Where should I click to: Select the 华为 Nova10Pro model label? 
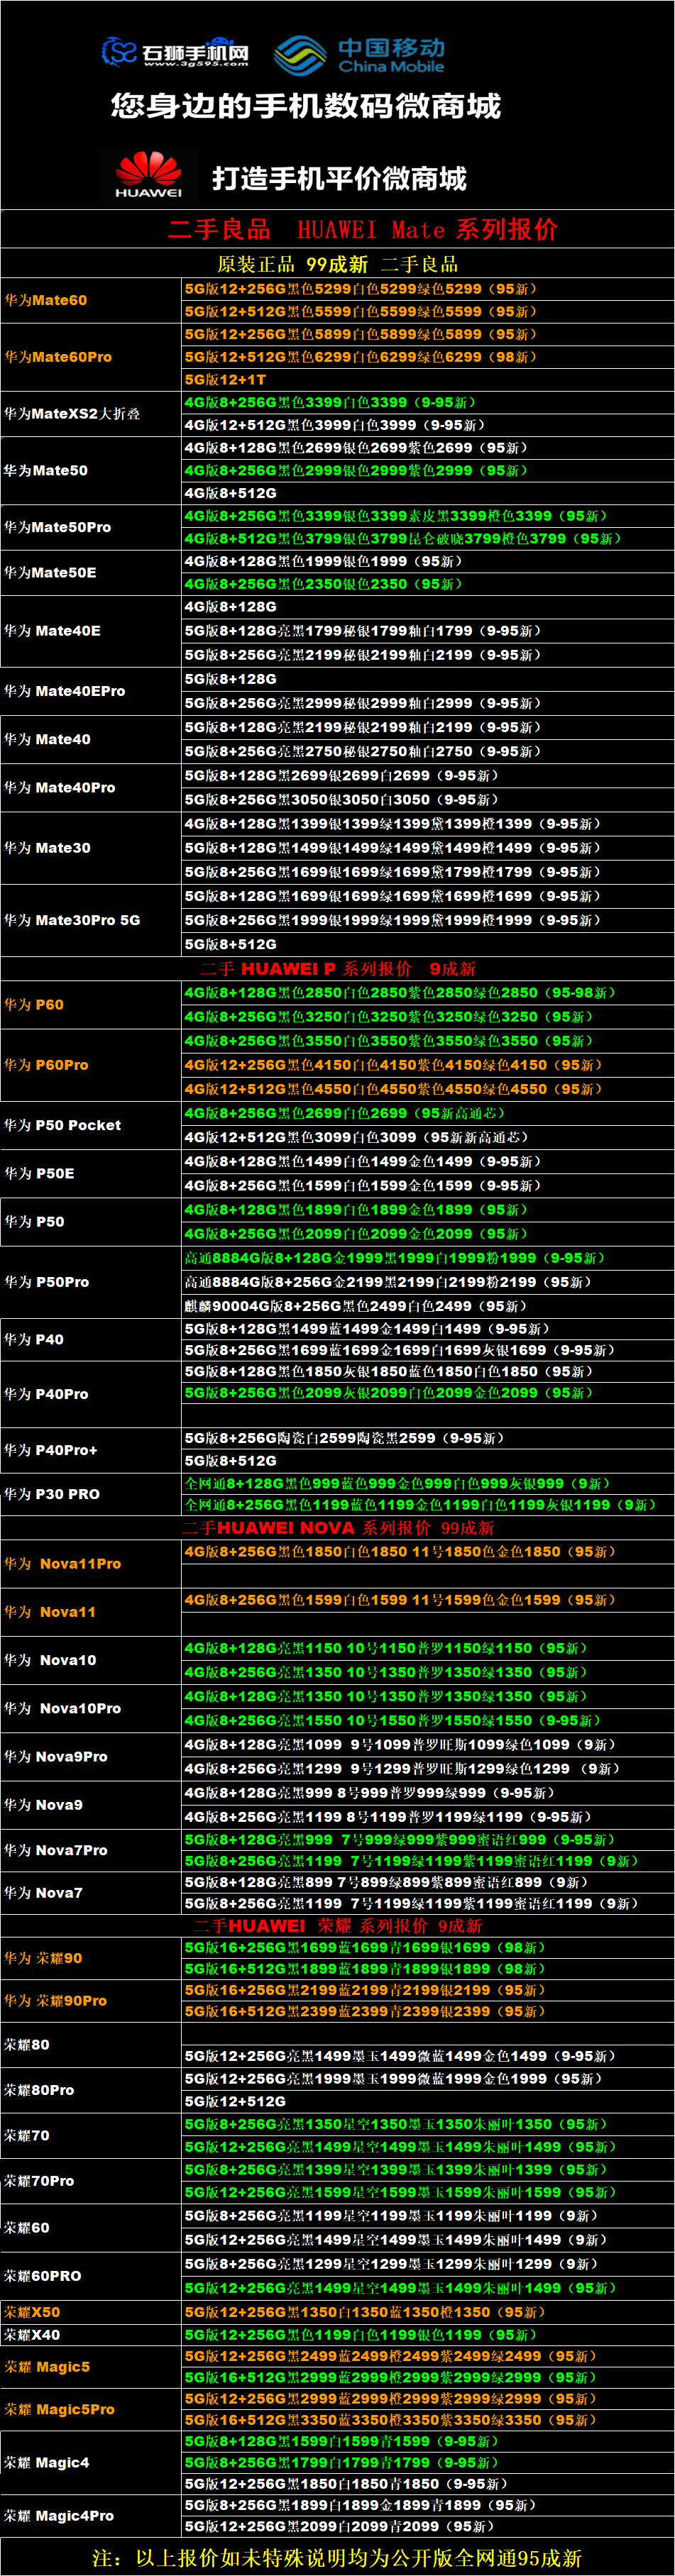[x=62, y=1709]
